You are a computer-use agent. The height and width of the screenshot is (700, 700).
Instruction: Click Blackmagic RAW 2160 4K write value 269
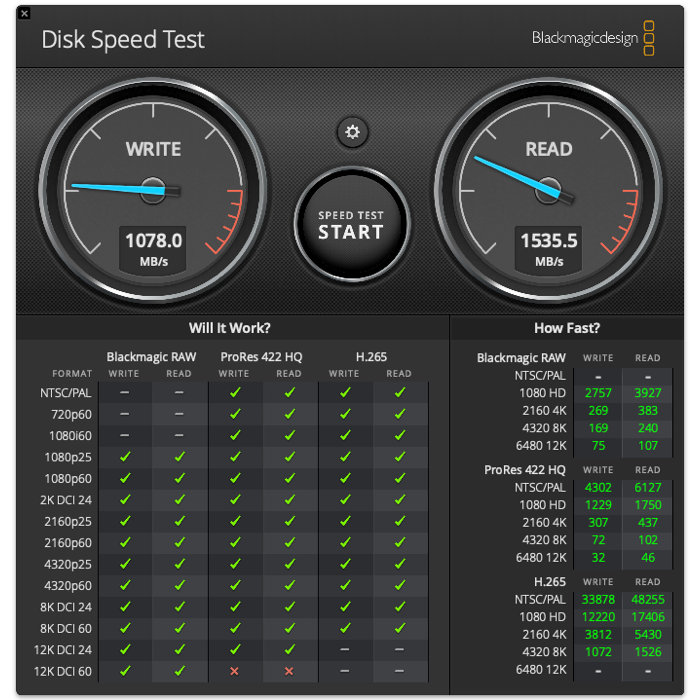(x=598, y=410)
